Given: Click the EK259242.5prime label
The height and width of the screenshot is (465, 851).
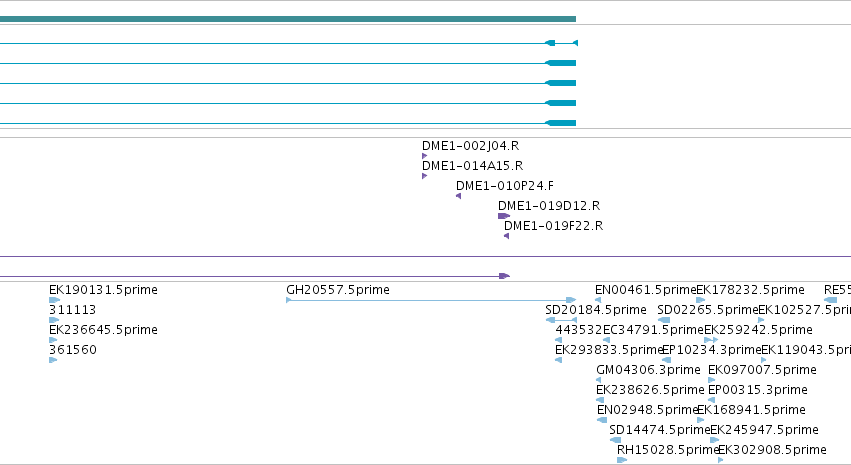Looking at the screenshot, I should (758, 330).
